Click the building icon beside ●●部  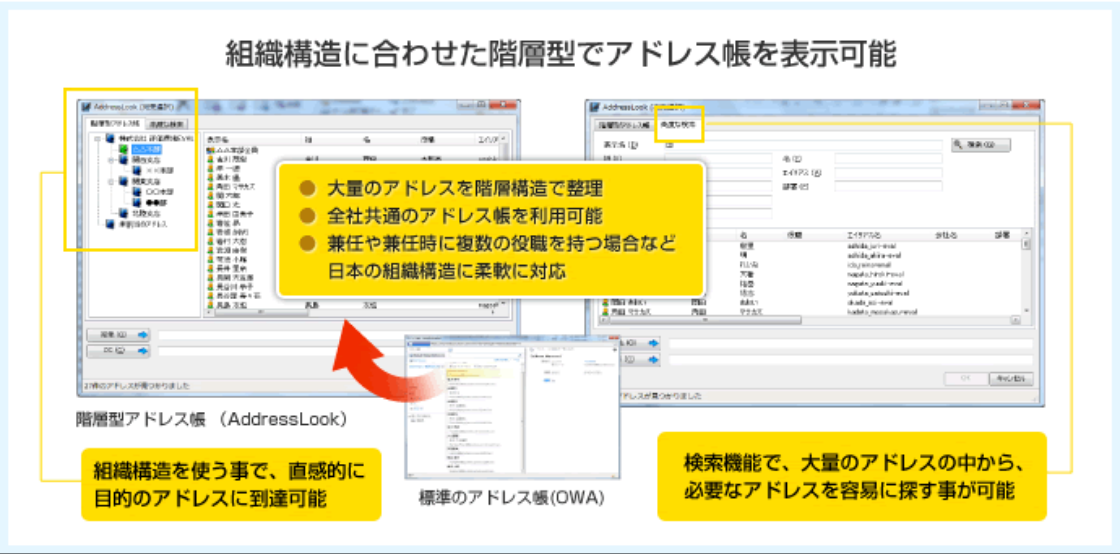click(137, 203)
